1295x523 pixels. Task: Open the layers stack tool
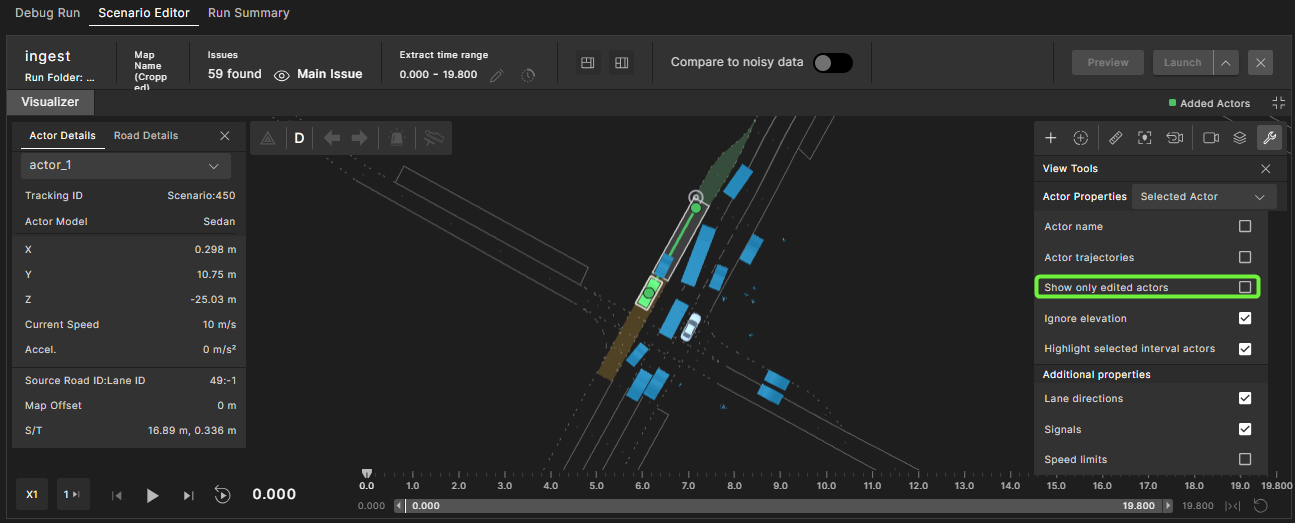pyautogui.click(x=1238, y=138)
